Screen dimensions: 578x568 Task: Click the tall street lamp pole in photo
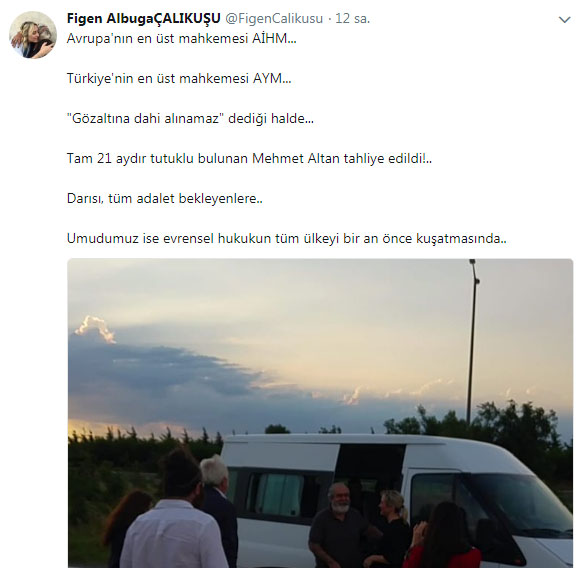[x=472, y=341]
